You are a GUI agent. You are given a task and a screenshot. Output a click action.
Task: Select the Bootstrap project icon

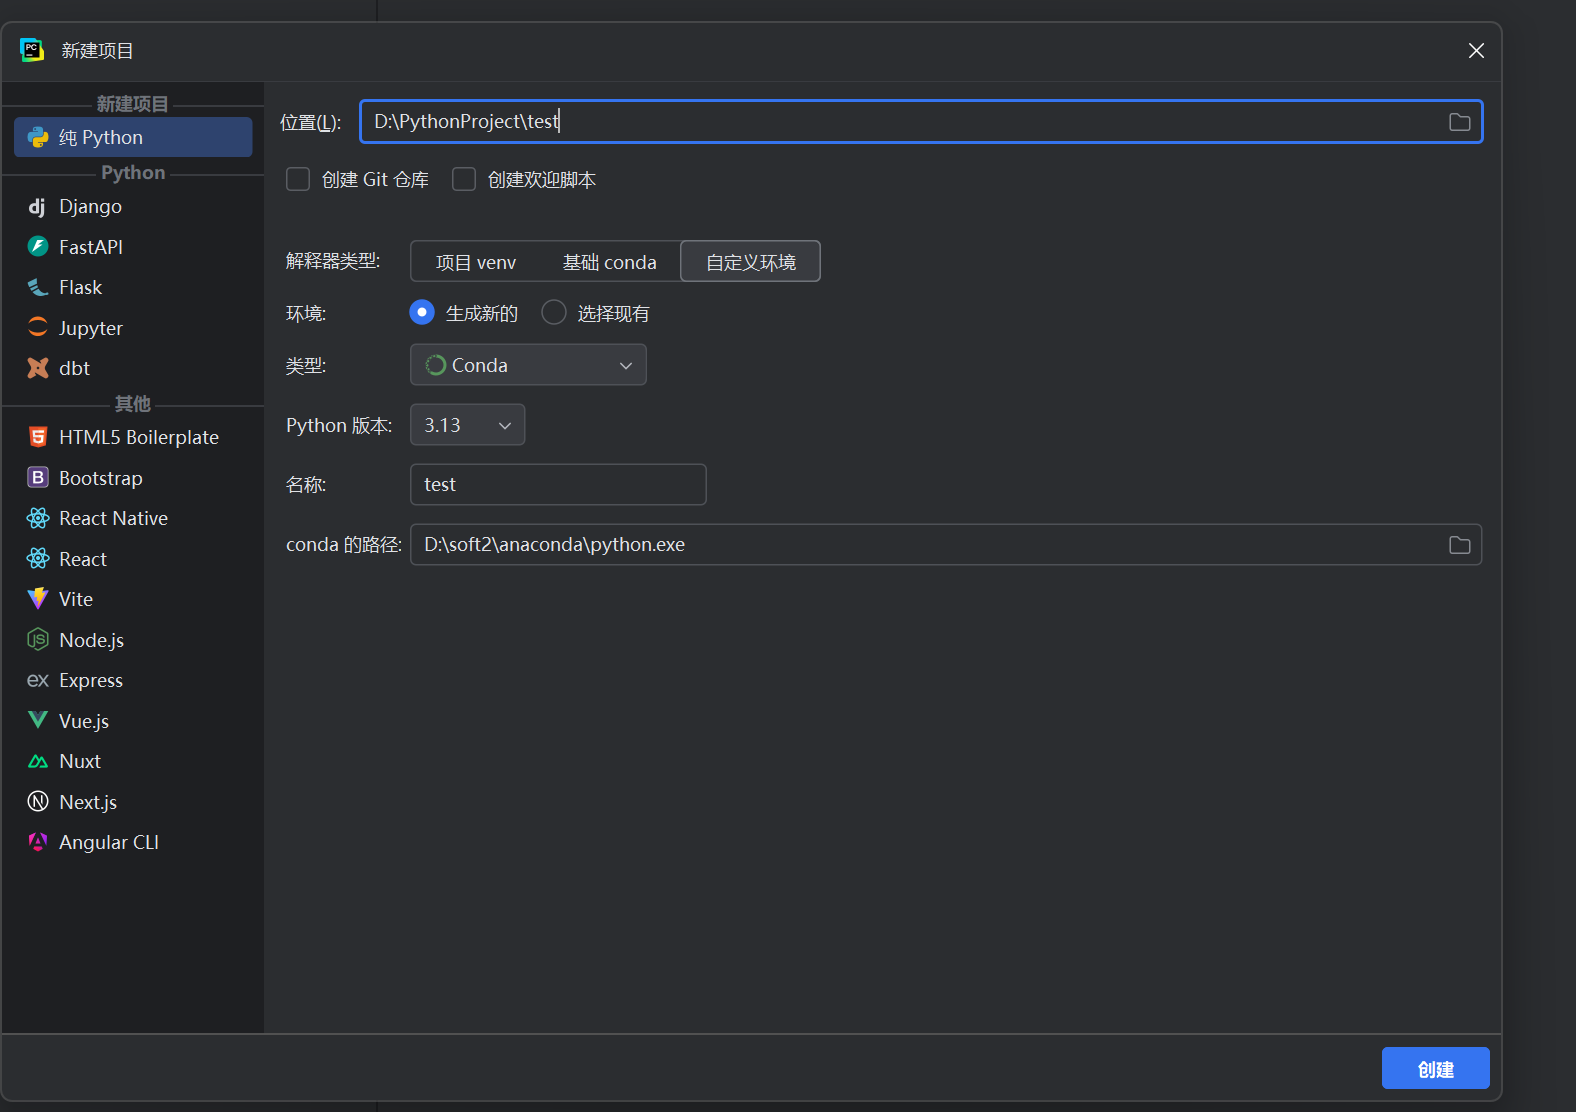(x=38, y=478)
